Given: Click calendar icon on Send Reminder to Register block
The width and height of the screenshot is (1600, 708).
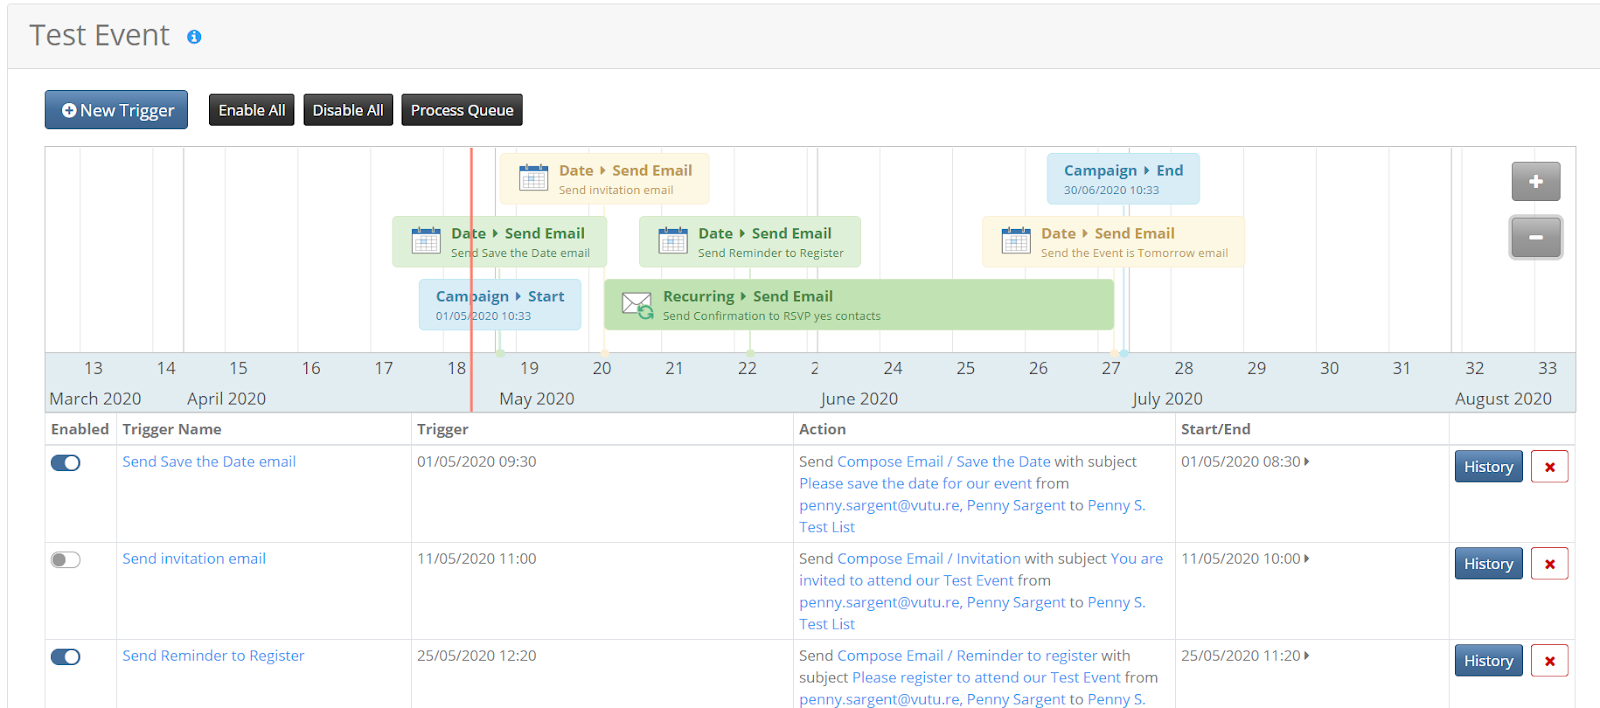Looking at the screenshot, I should coord(672,241).
